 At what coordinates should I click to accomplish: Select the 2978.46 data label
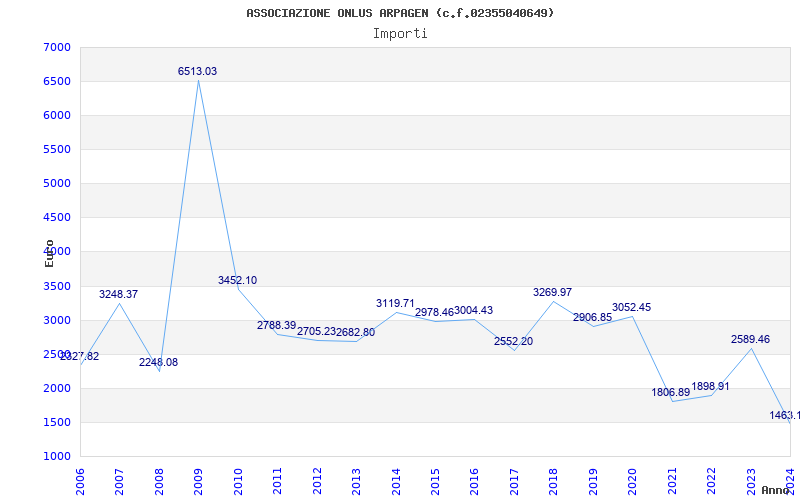point(434,312)
